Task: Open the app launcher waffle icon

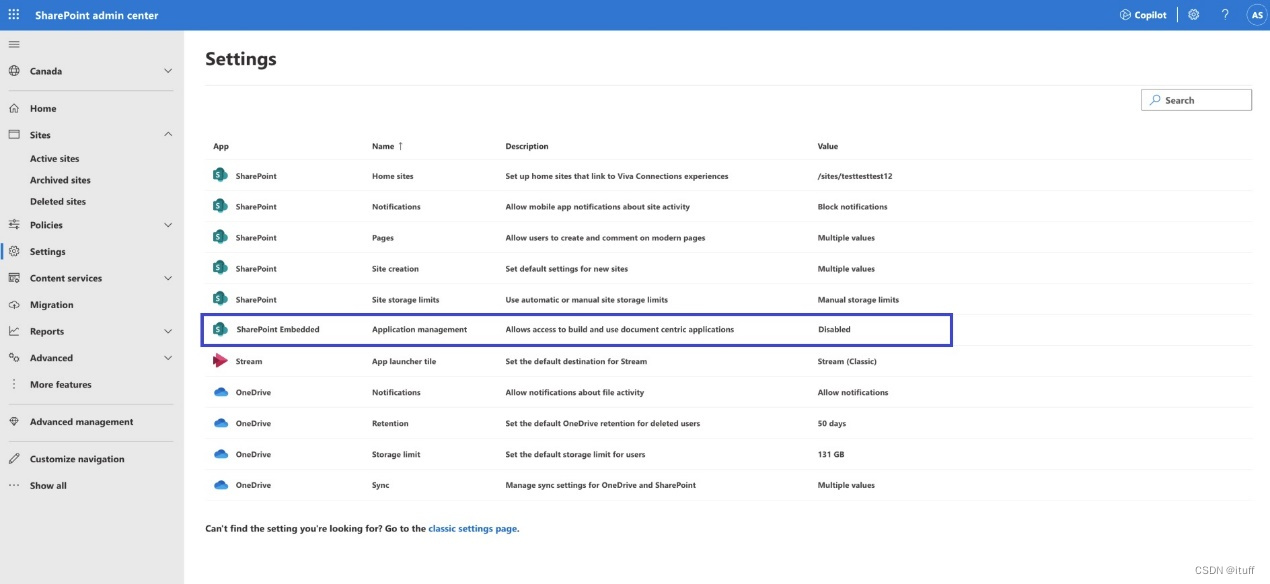Action: pyautogui.click(x=14, y=15)
